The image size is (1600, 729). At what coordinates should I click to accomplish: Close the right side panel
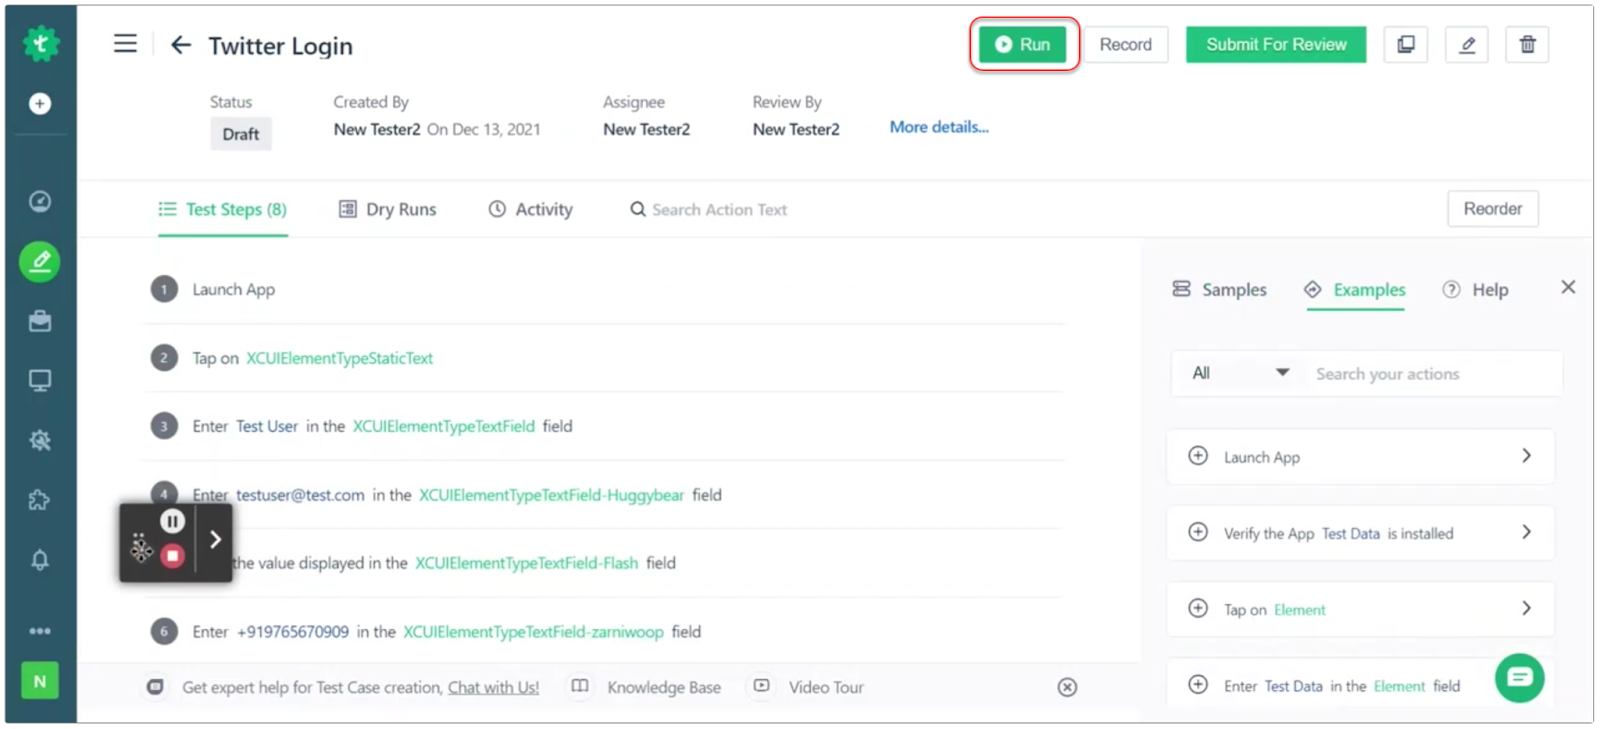(1568, 288)
